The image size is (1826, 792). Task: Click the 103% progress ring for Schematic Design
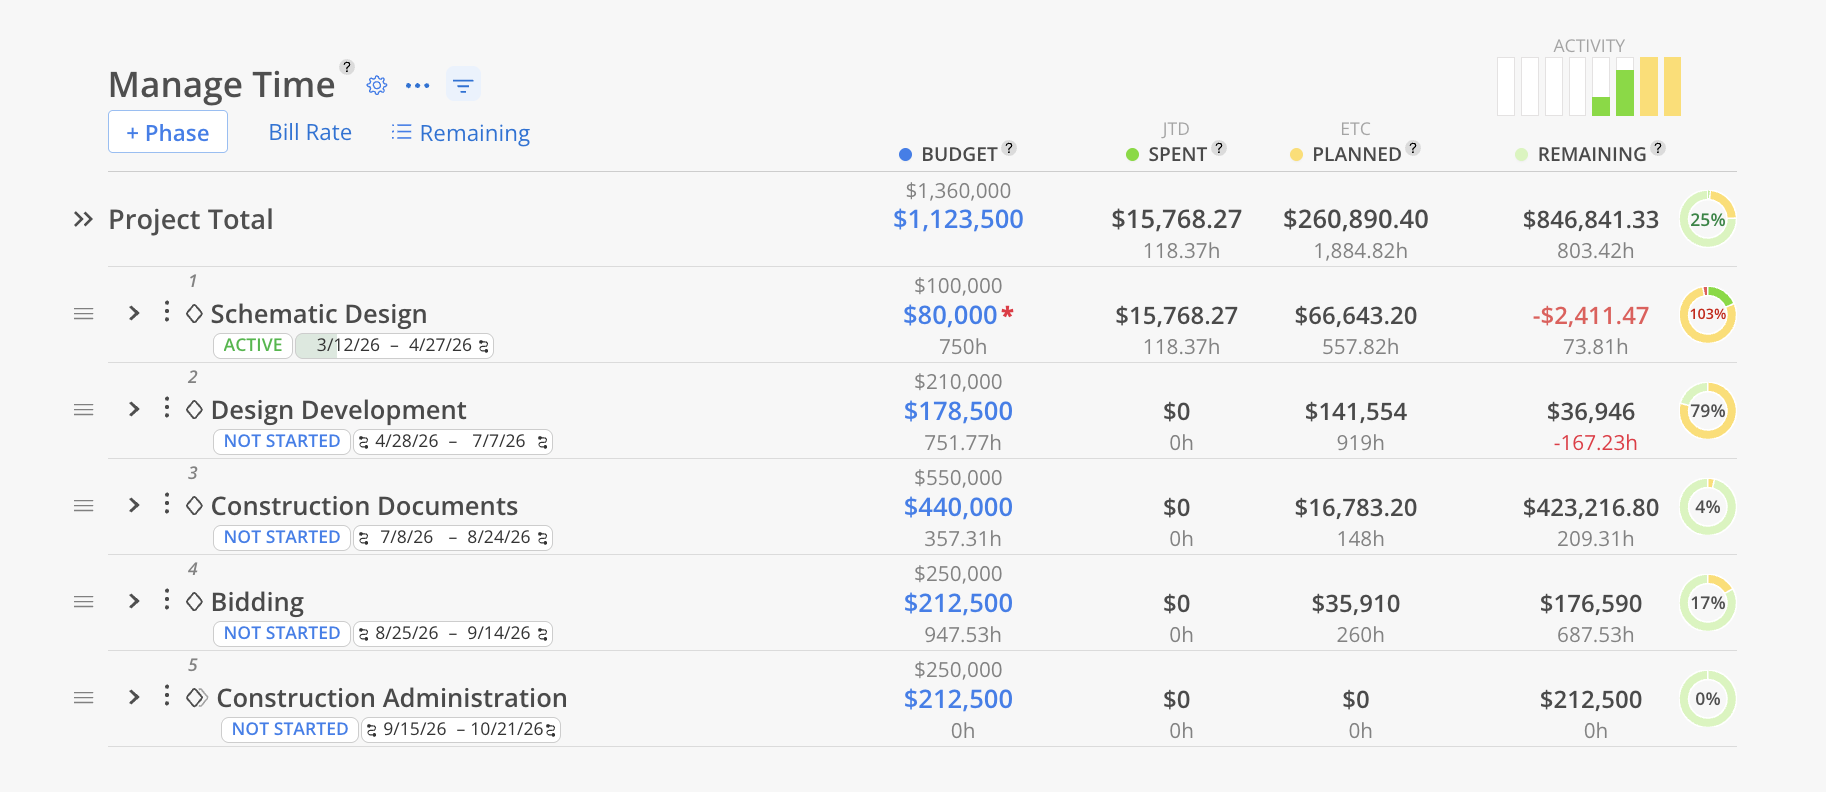point(1707,314)
